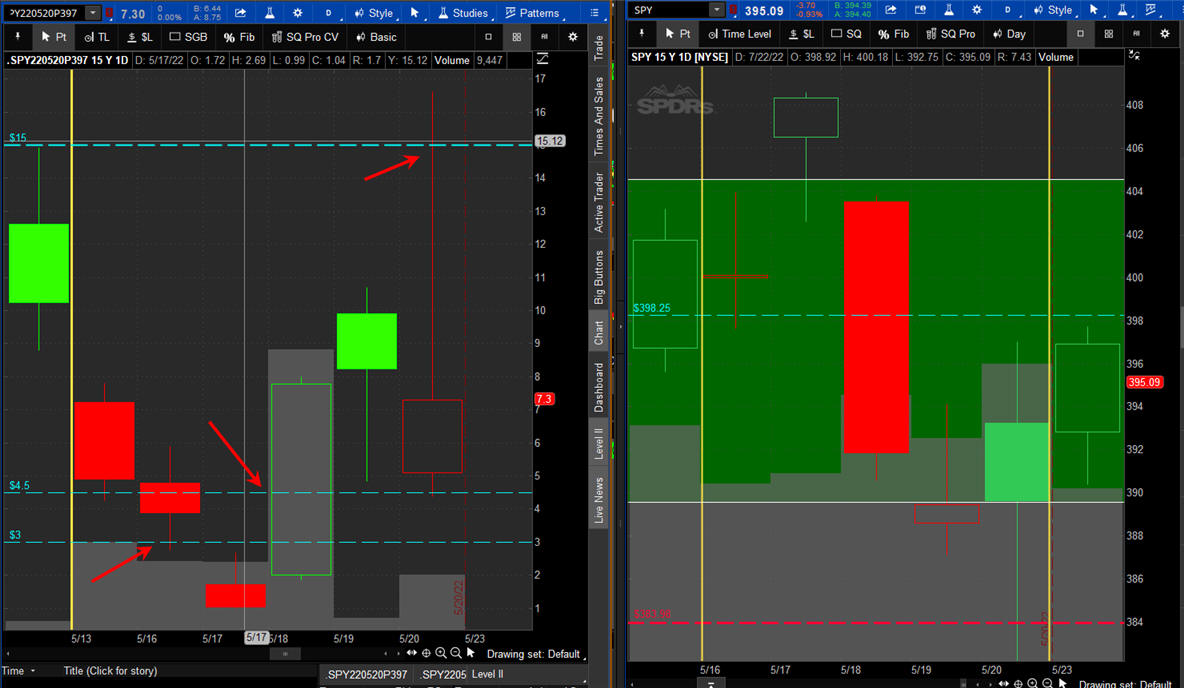Apply Basic style preset
The width and height of the screenshot is (1184, 688).
click(376, 36)
